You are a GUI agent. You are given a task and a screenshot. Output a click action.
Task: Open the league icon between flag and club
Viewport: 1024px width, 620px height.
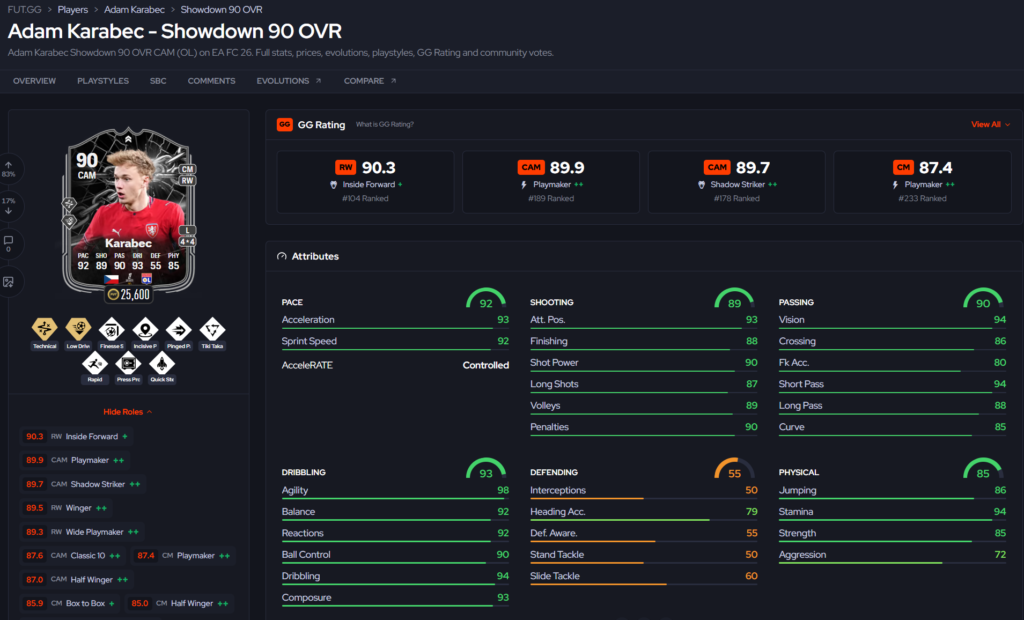(129, 279)
